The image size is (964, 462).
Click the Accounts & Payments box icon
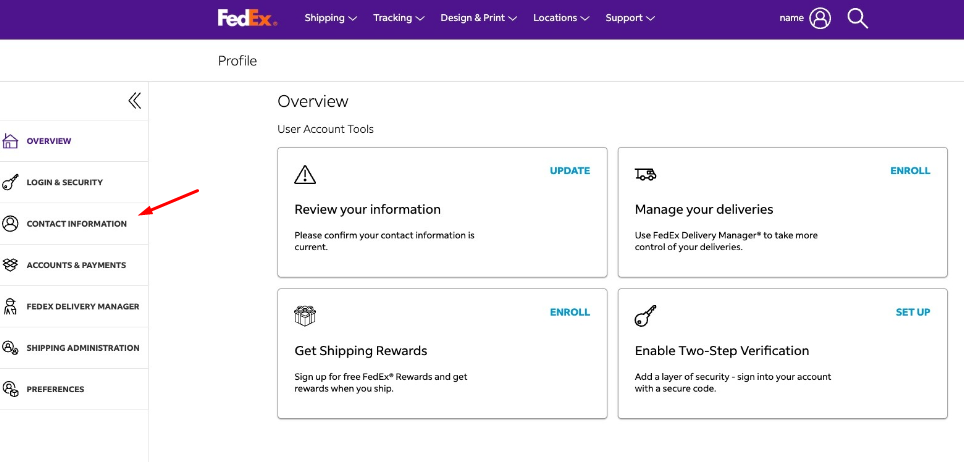11,265
